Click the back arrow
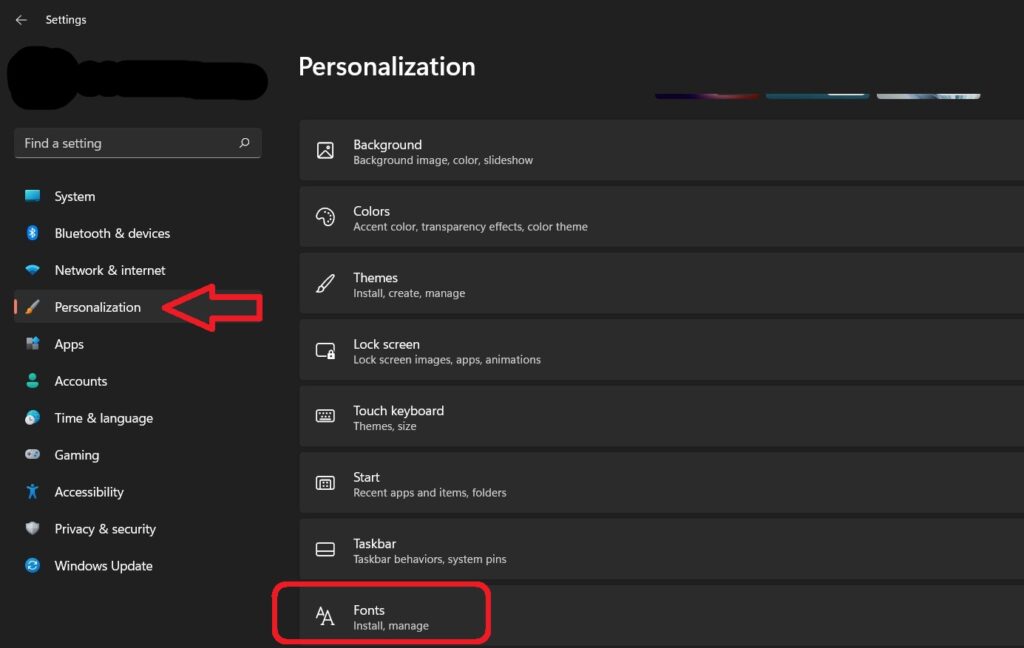Image resolution: width=1024 pixels, height=648 pixels. (x=20, y=19)
